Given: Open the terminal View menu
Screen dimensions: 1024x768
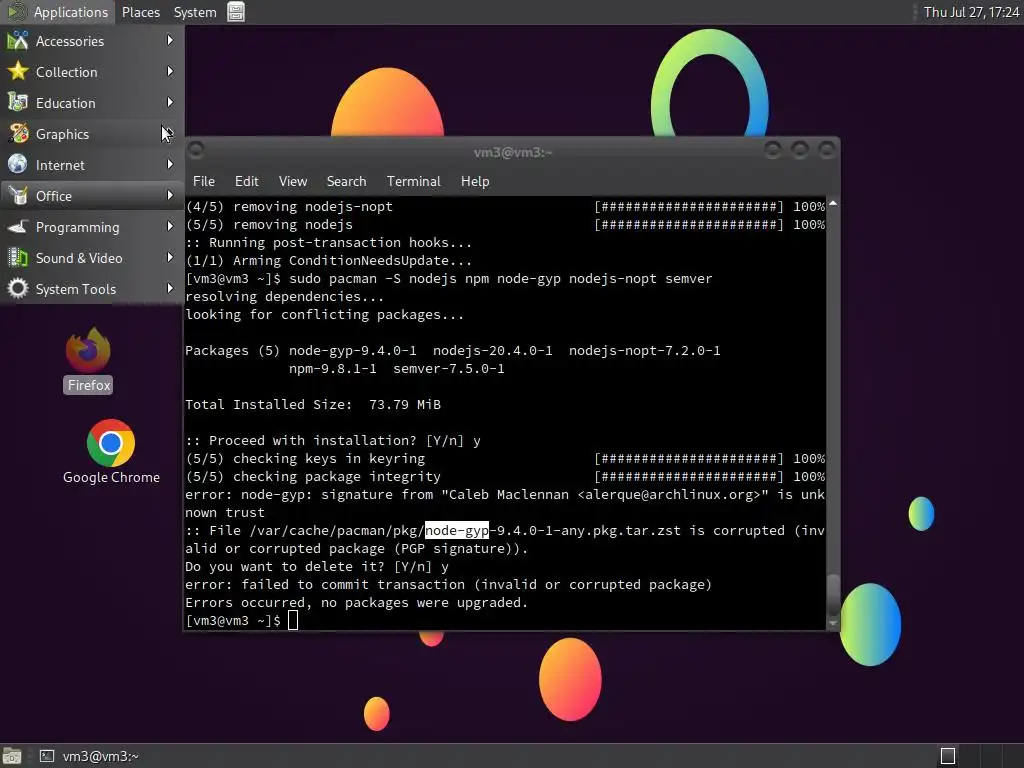Looking at the screenshot, I should coord(293,181).
